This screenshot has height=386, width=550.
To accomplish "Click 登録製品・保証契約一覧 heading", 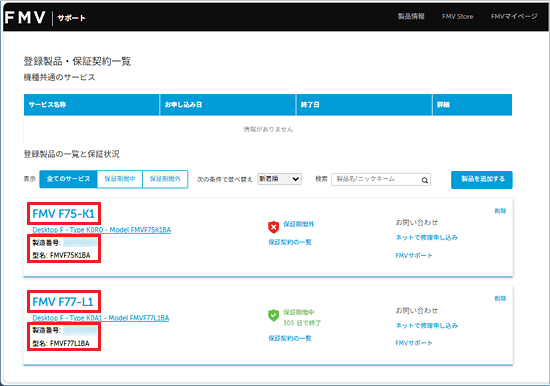I will (x=77, y=61).
